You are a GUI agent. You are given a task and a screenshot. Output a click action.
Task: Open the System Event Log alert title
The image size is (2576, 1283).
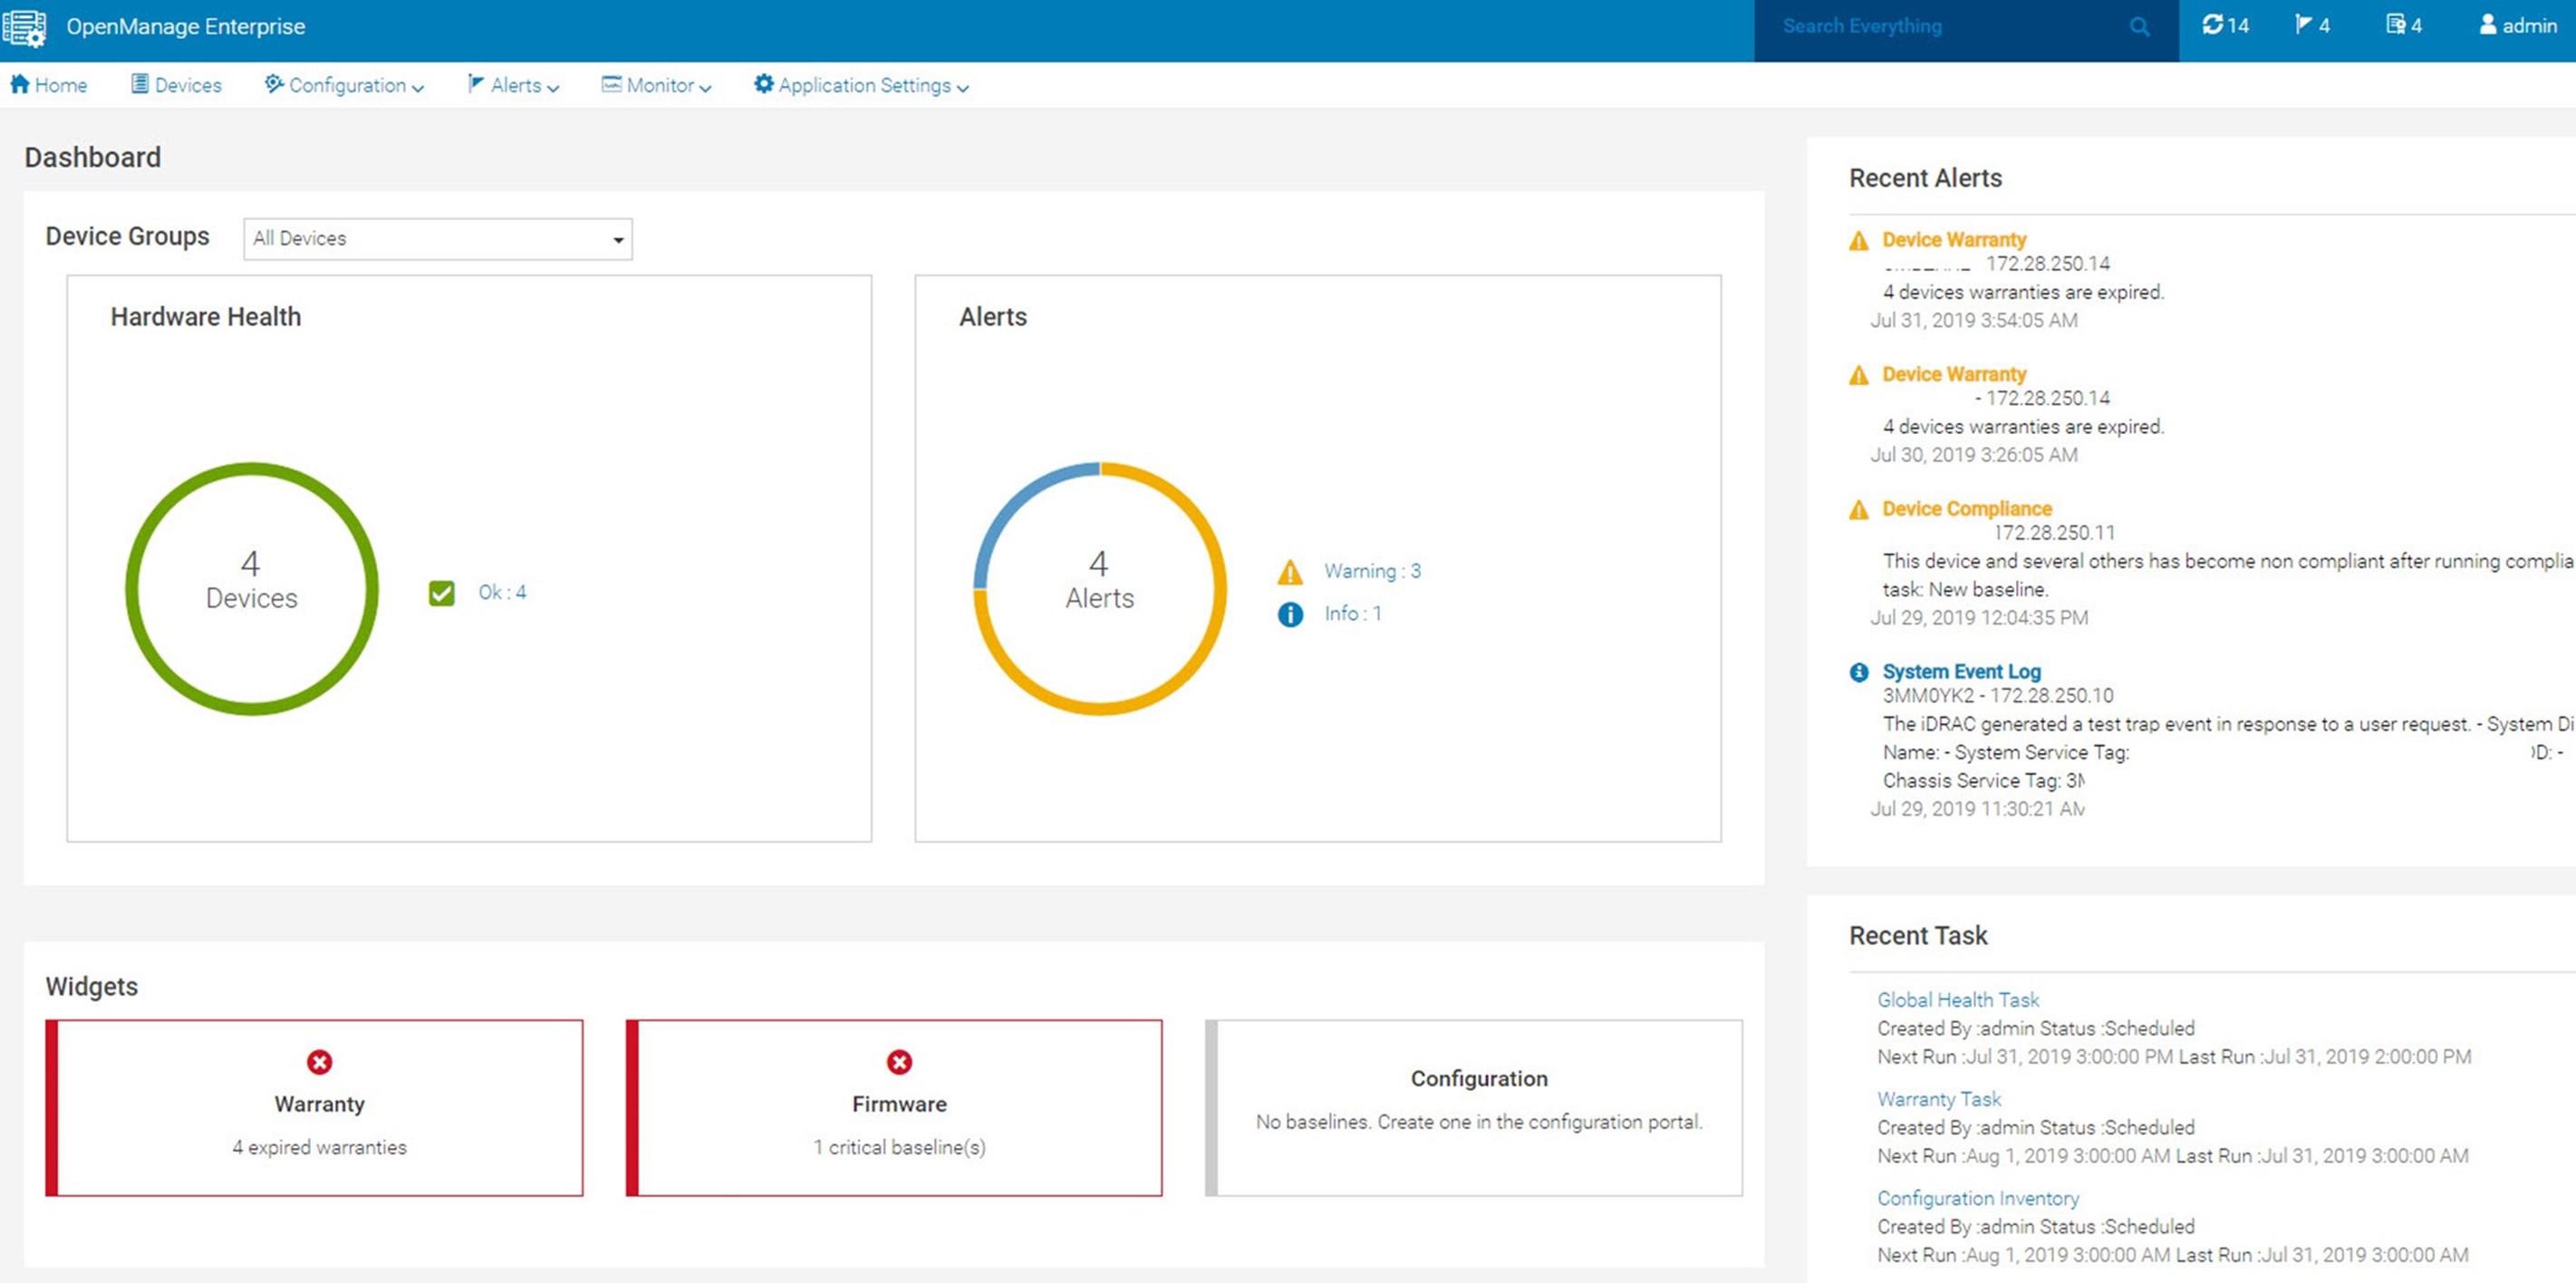[x=1961, y=671]
